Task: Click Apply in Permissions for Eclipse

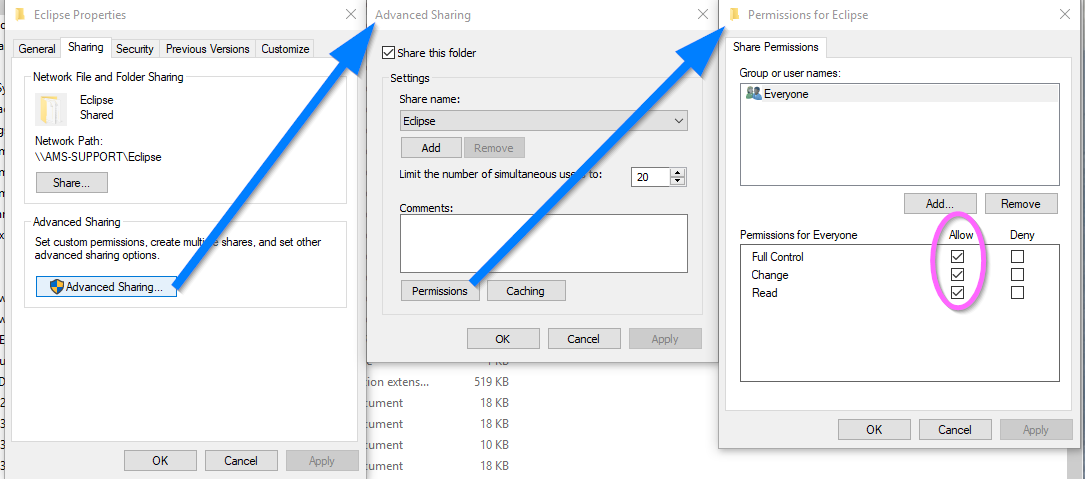Action: point(1036,429)
